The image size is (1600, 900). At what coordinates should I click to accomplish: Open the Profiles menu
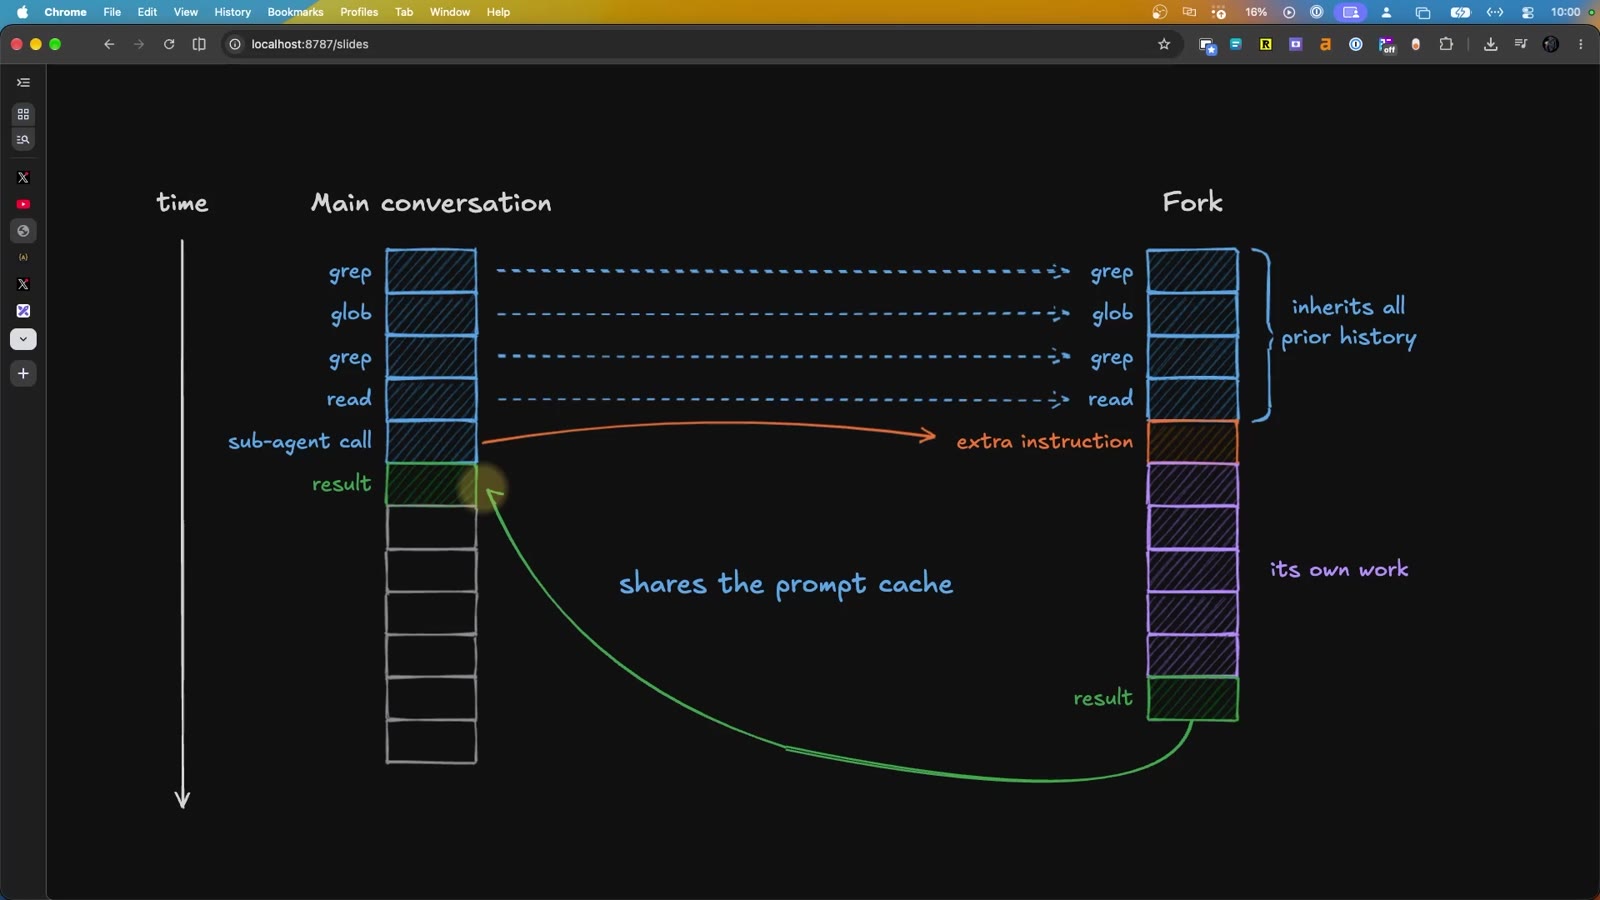[359, 12]
